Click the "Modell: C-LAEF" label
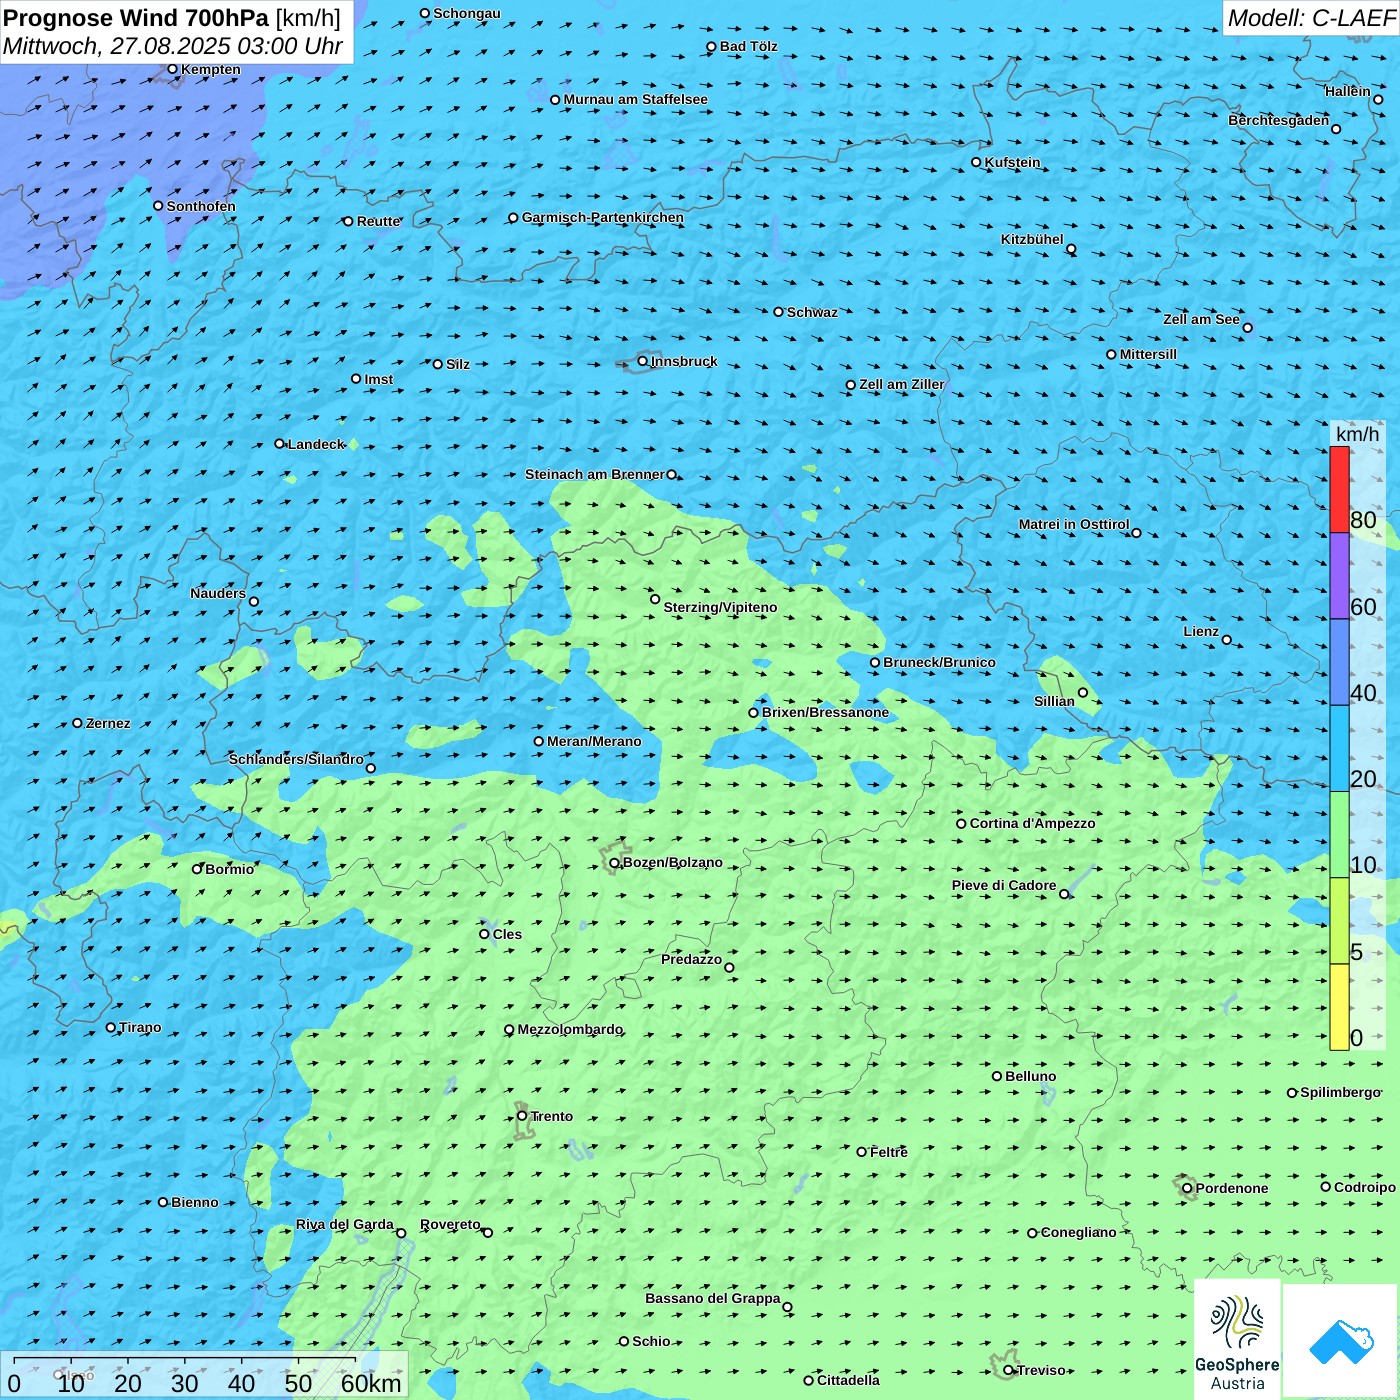Image resolution: width=1400 pixels, height=1400 pixels. pyautogui.click(x=1311, y=18)
